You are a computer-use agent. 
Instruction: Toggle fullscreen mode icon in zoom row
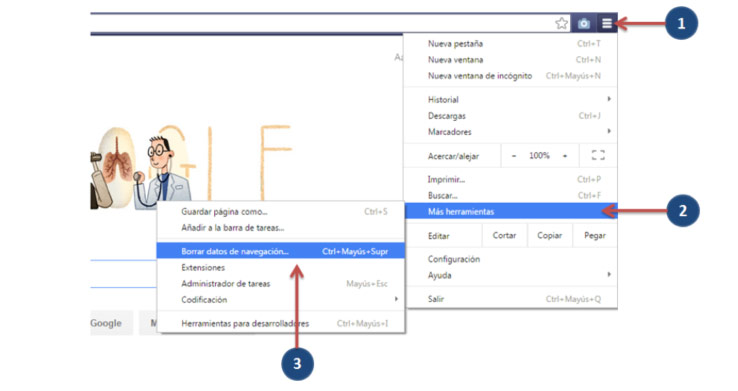click(x=598, y=155)
